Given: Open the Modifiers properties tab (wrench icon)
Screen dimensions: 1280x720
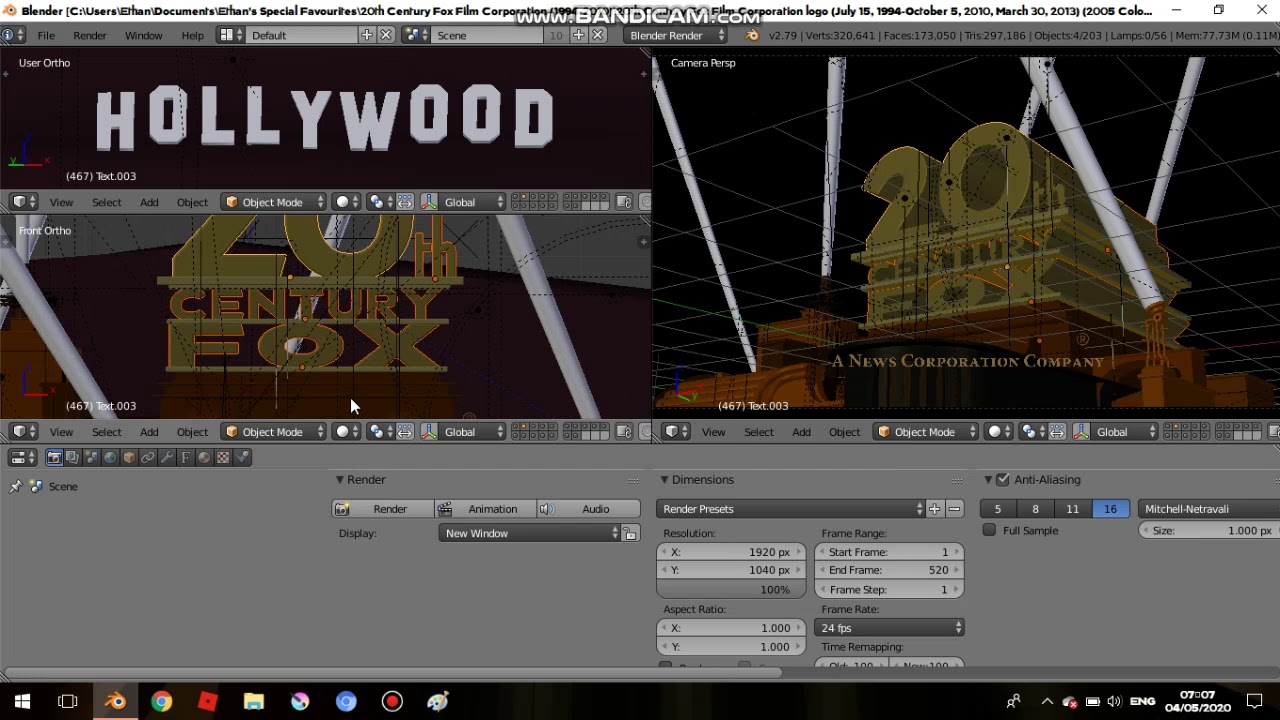Looking at the screenshot, I should click(x=167, y=457).
